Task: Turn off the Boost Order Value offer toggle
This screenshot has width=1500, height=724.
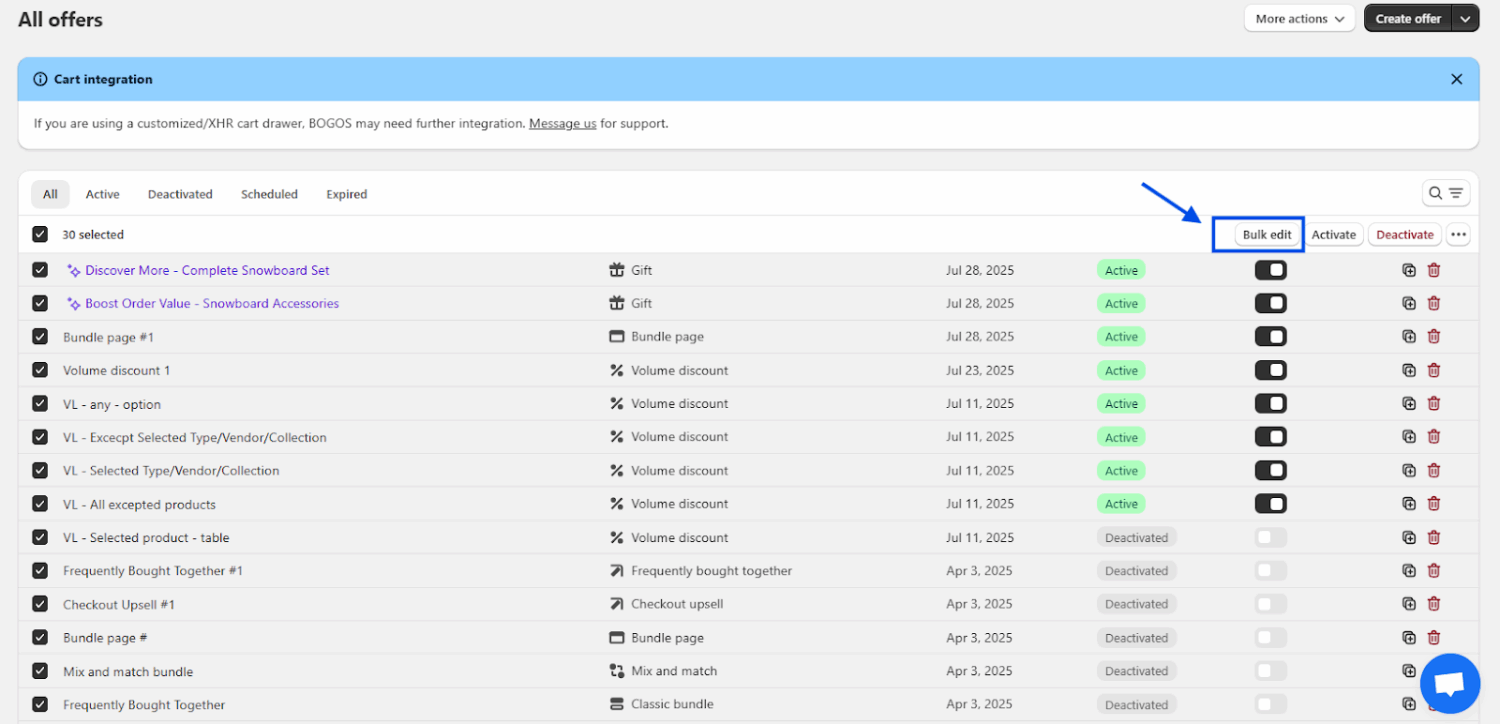Action: click(1271, 303)
